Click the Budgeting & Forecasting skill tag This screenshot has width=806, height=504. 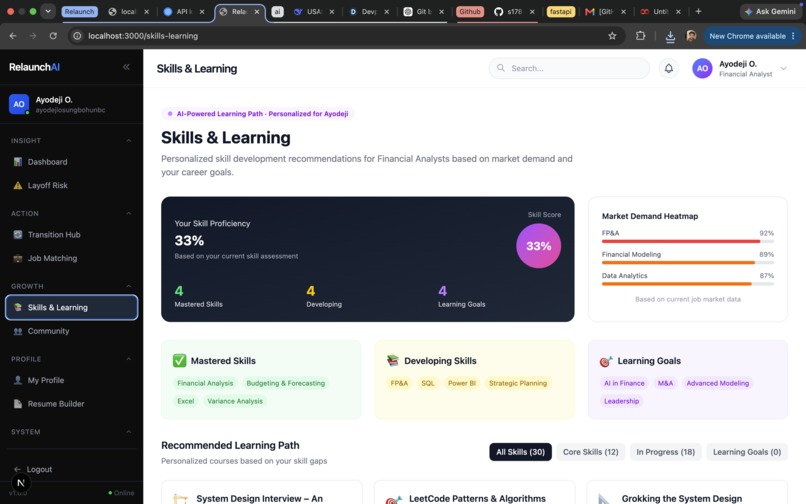[285, 383]
